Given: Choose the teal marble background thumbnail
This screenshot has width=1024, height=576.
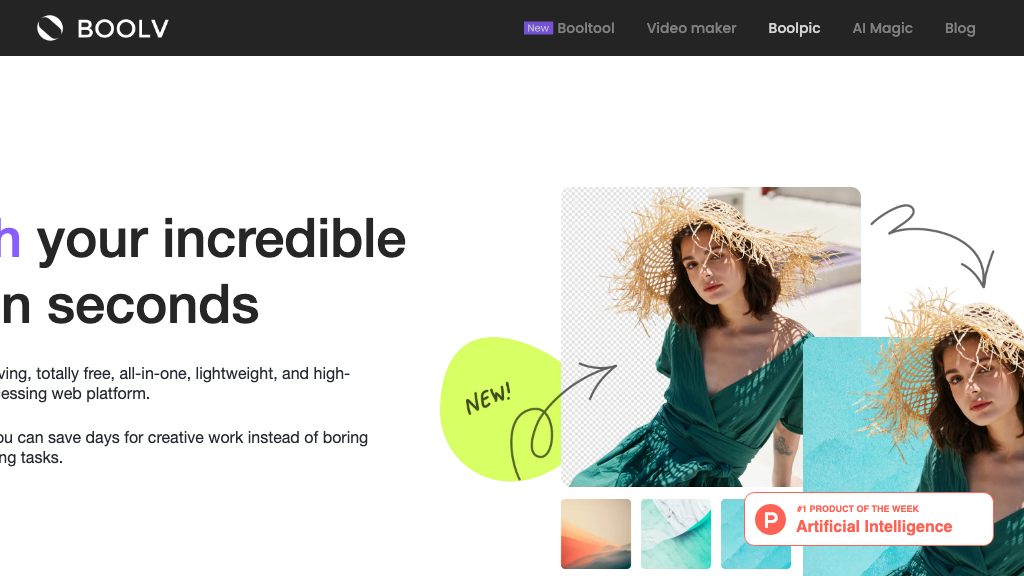Looking at the screenshot, I should click(676, 534).
